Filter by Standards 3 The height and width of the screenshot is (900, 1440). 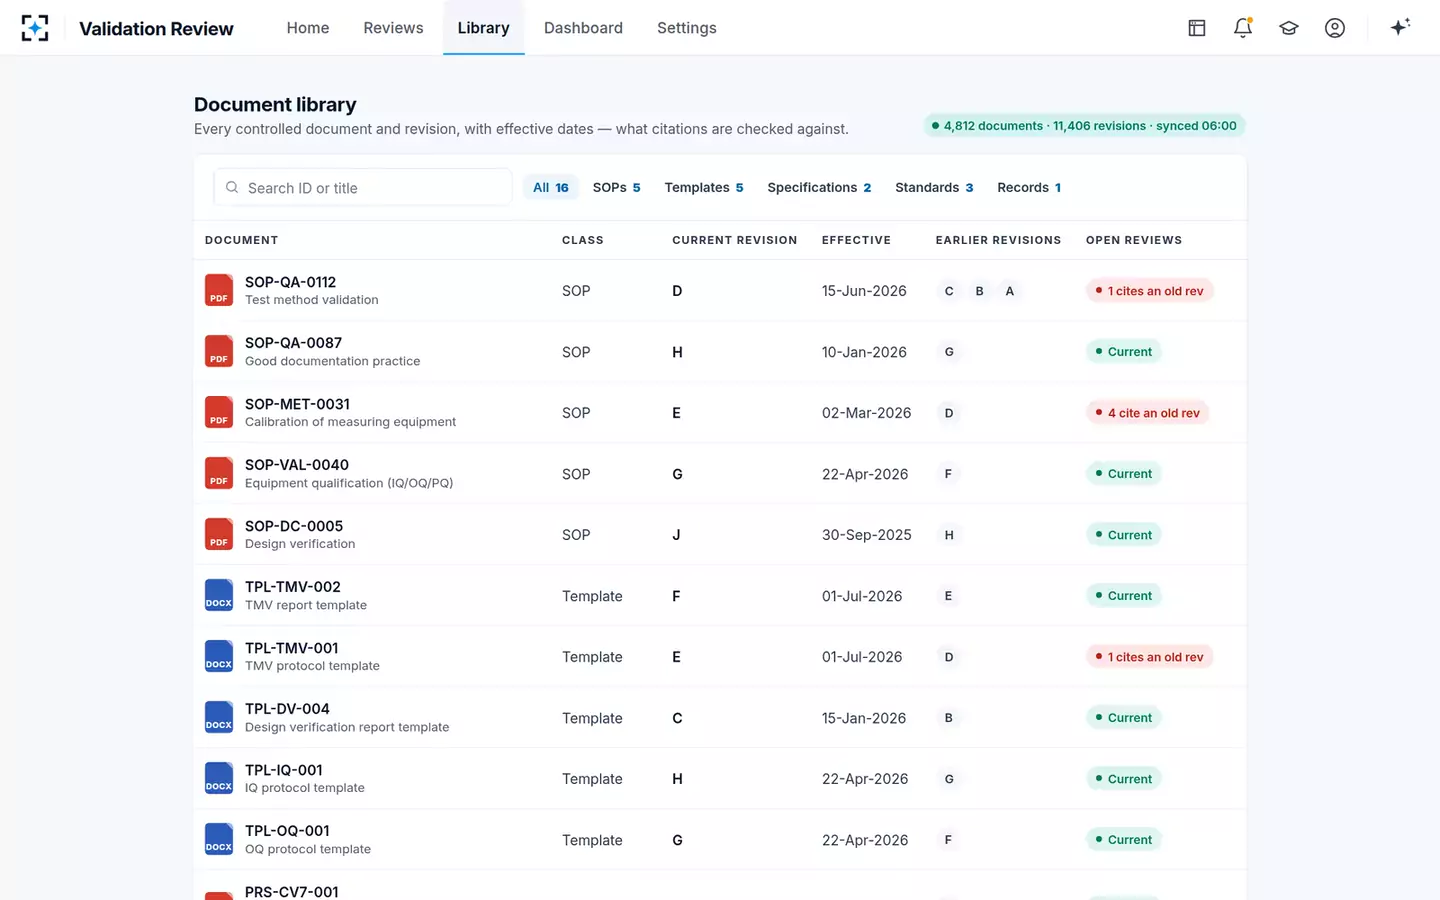click(x=934, y=187)
